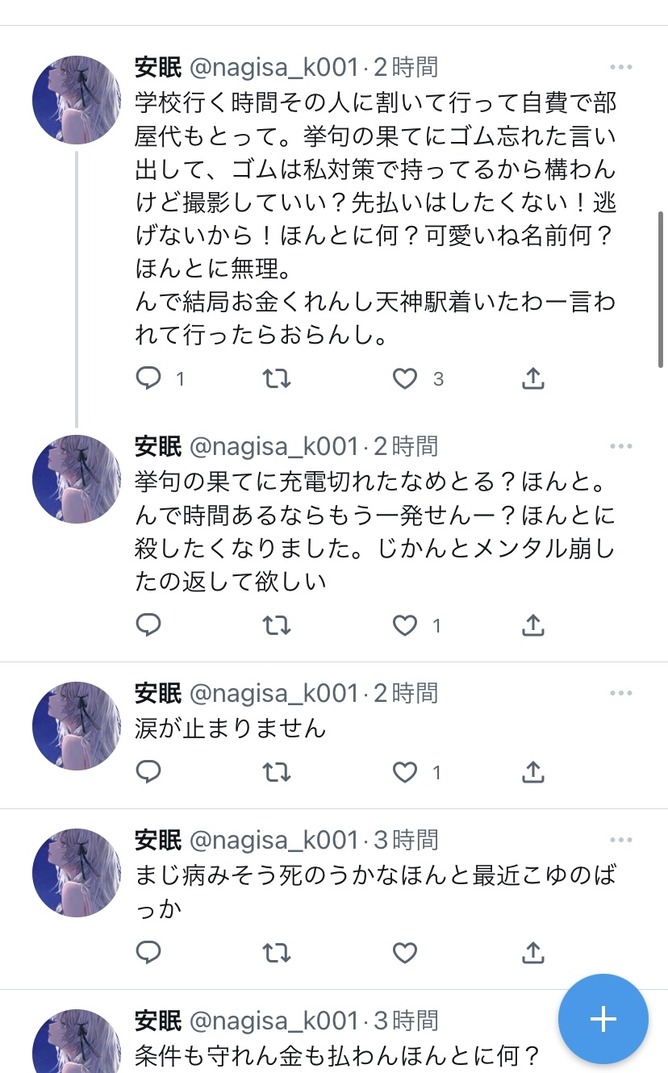The height and width of the screenshot is (1073, 668).
Task: Share the 充電切れた tweet
Action: tap(533, 626)
